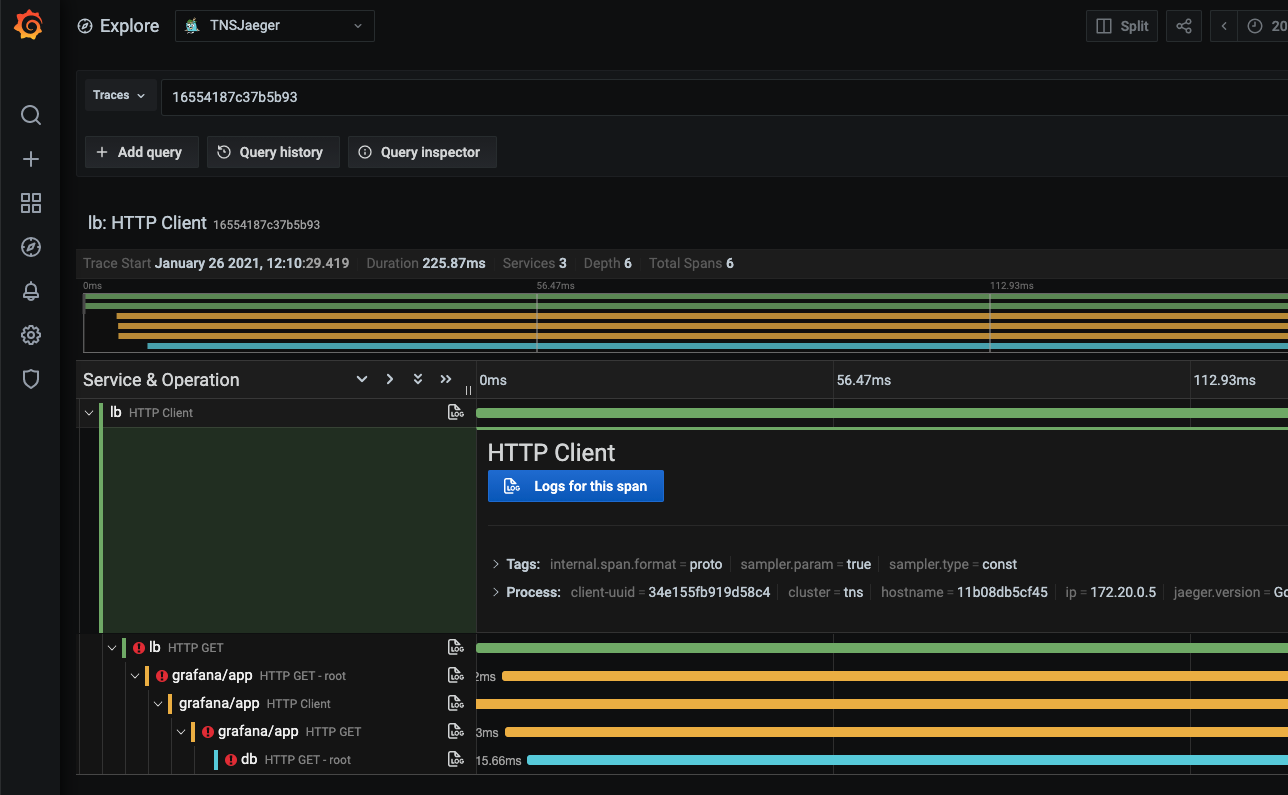Split the Explore pane
The image size is (1288, 795).
click(1122, 26)
